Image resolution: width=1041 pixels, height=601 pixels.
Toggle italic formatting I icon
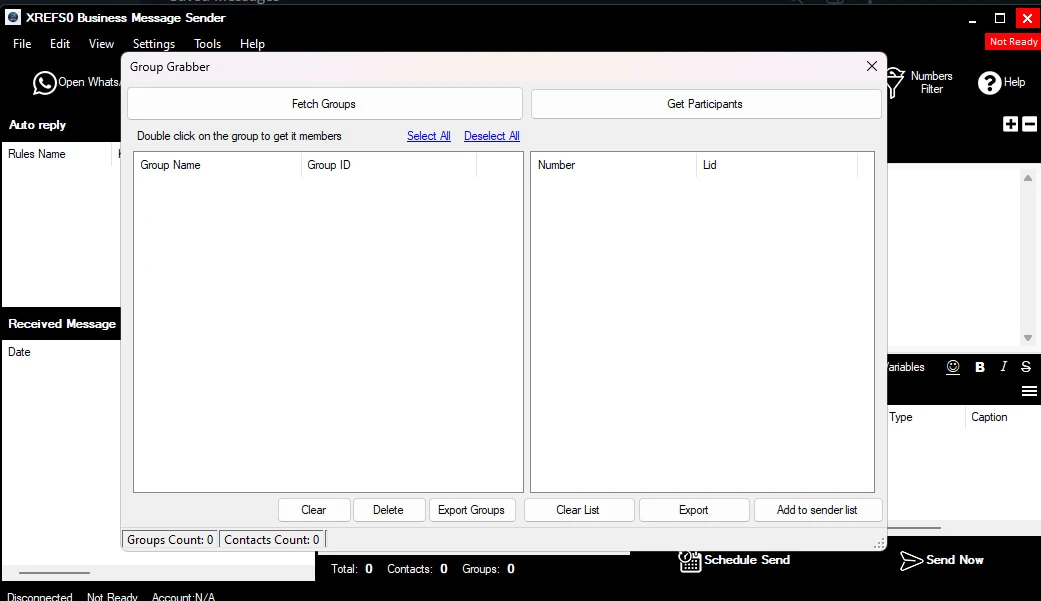pos(1004,367)
